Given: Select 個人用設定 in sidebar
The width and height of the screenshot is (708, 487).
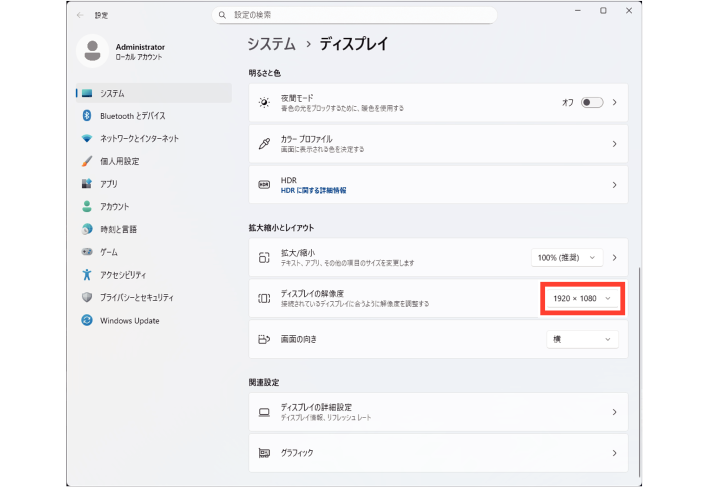Looking at the screenshot, I should tap(119, 161).
